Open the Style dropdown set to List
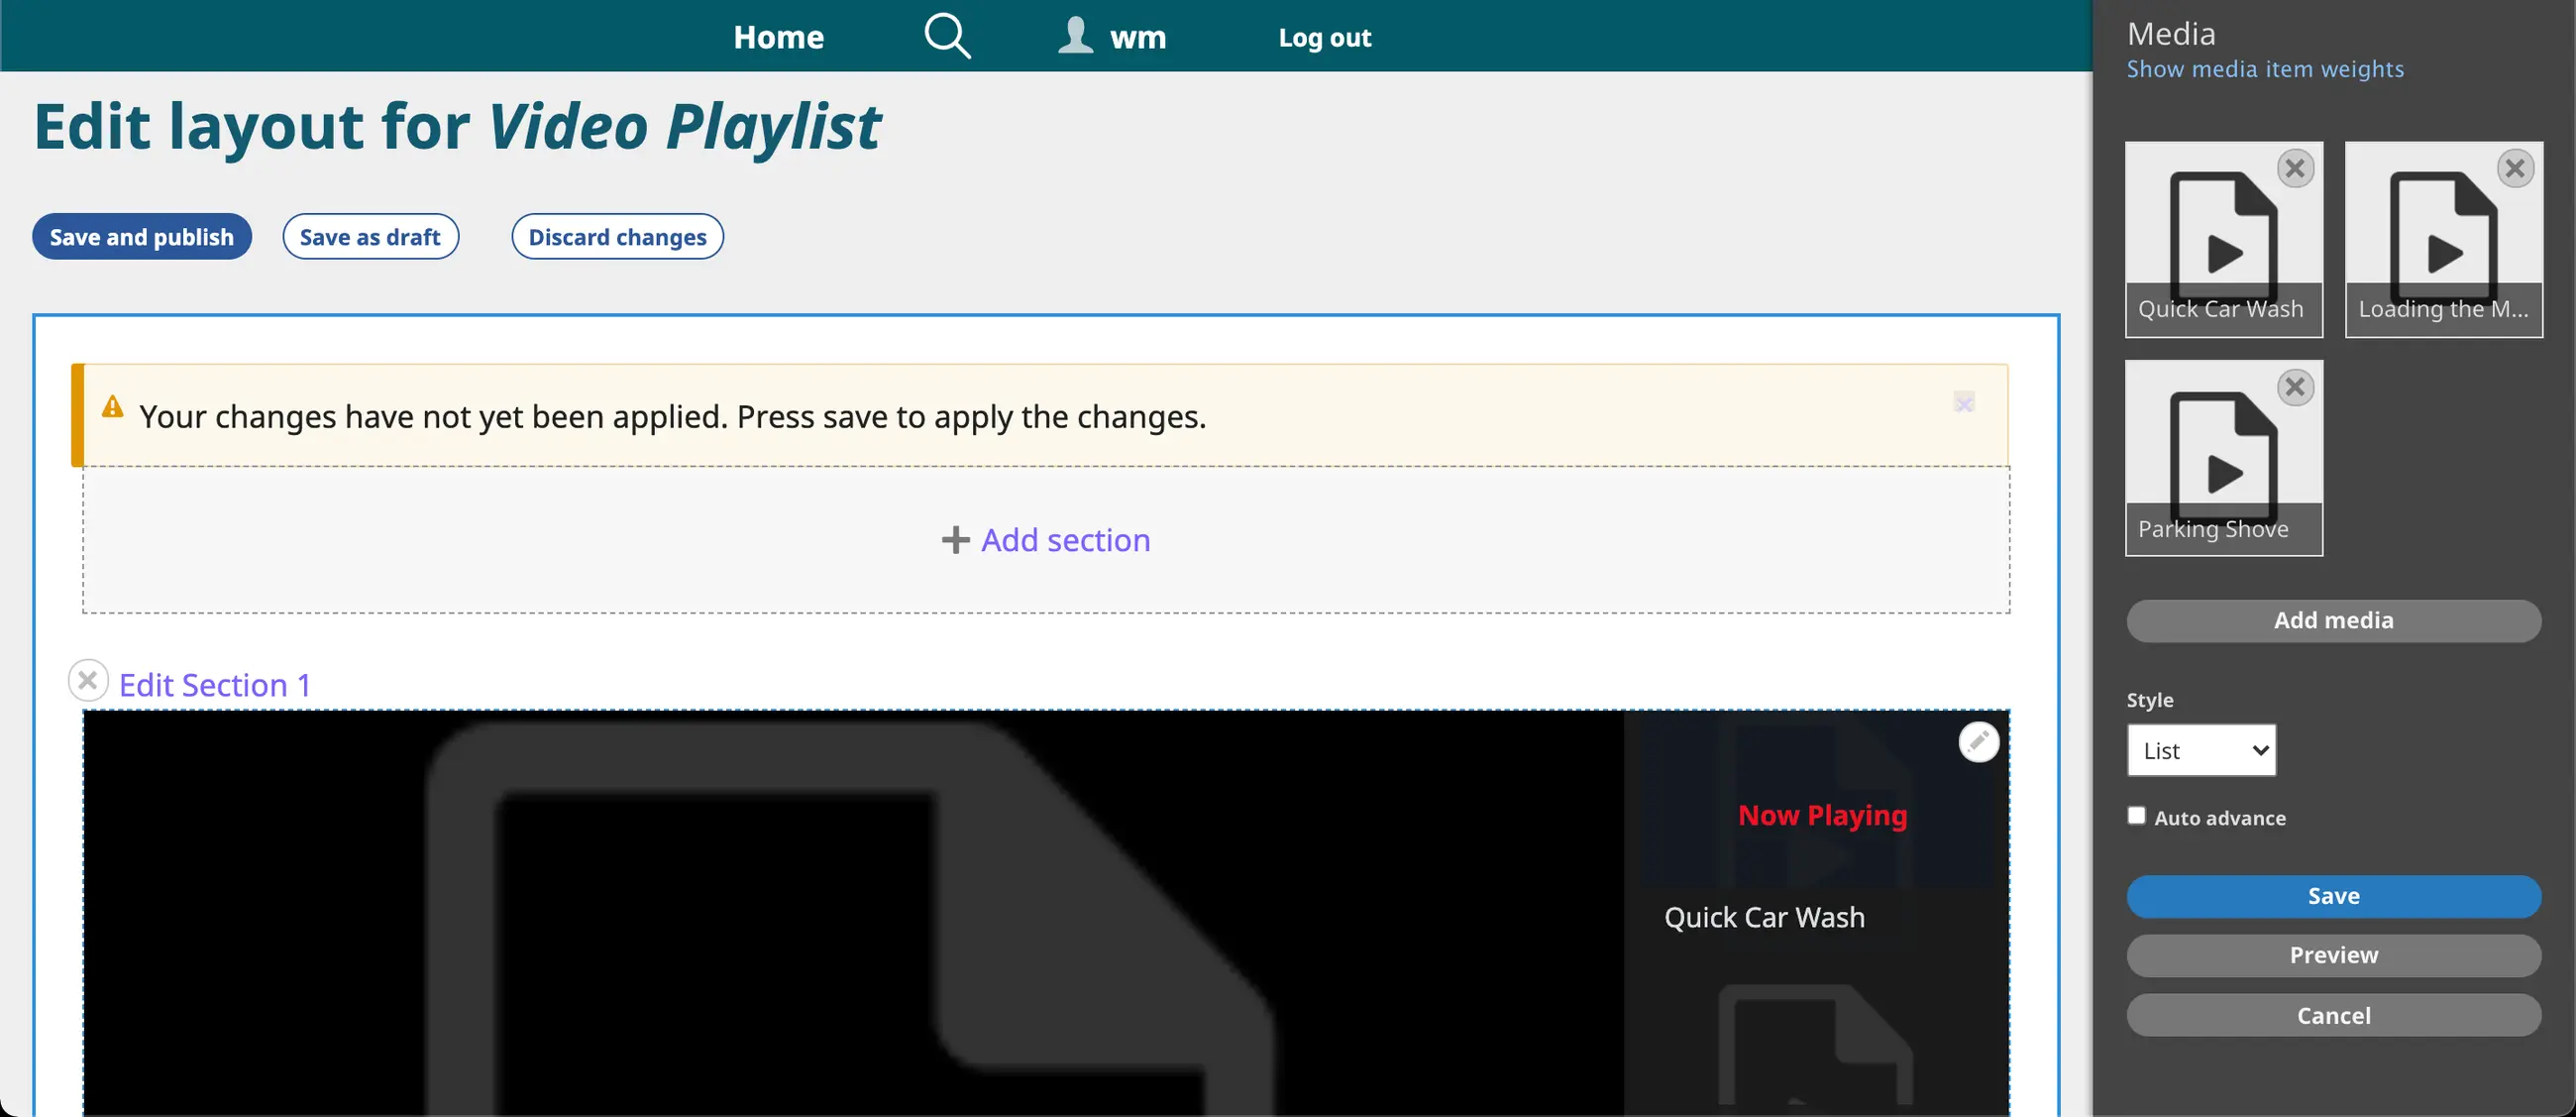This screenshot has width=2576, height=1117. (x=2201, y=750)
